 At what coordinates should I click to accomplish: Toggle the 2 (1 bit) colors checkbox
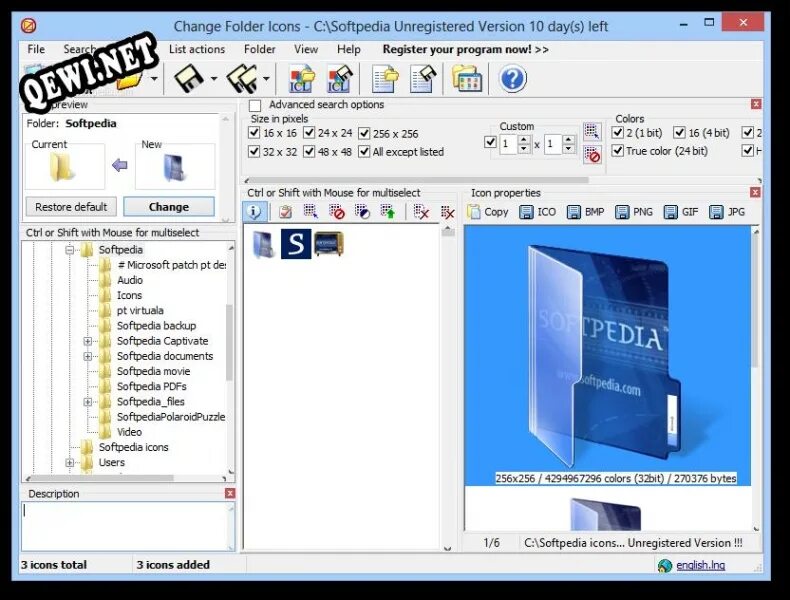tap(618, 132)
